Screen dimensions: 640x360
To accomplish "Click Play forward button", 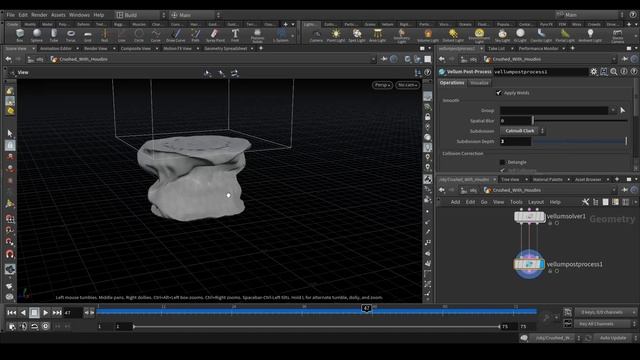I will [45, 313].
